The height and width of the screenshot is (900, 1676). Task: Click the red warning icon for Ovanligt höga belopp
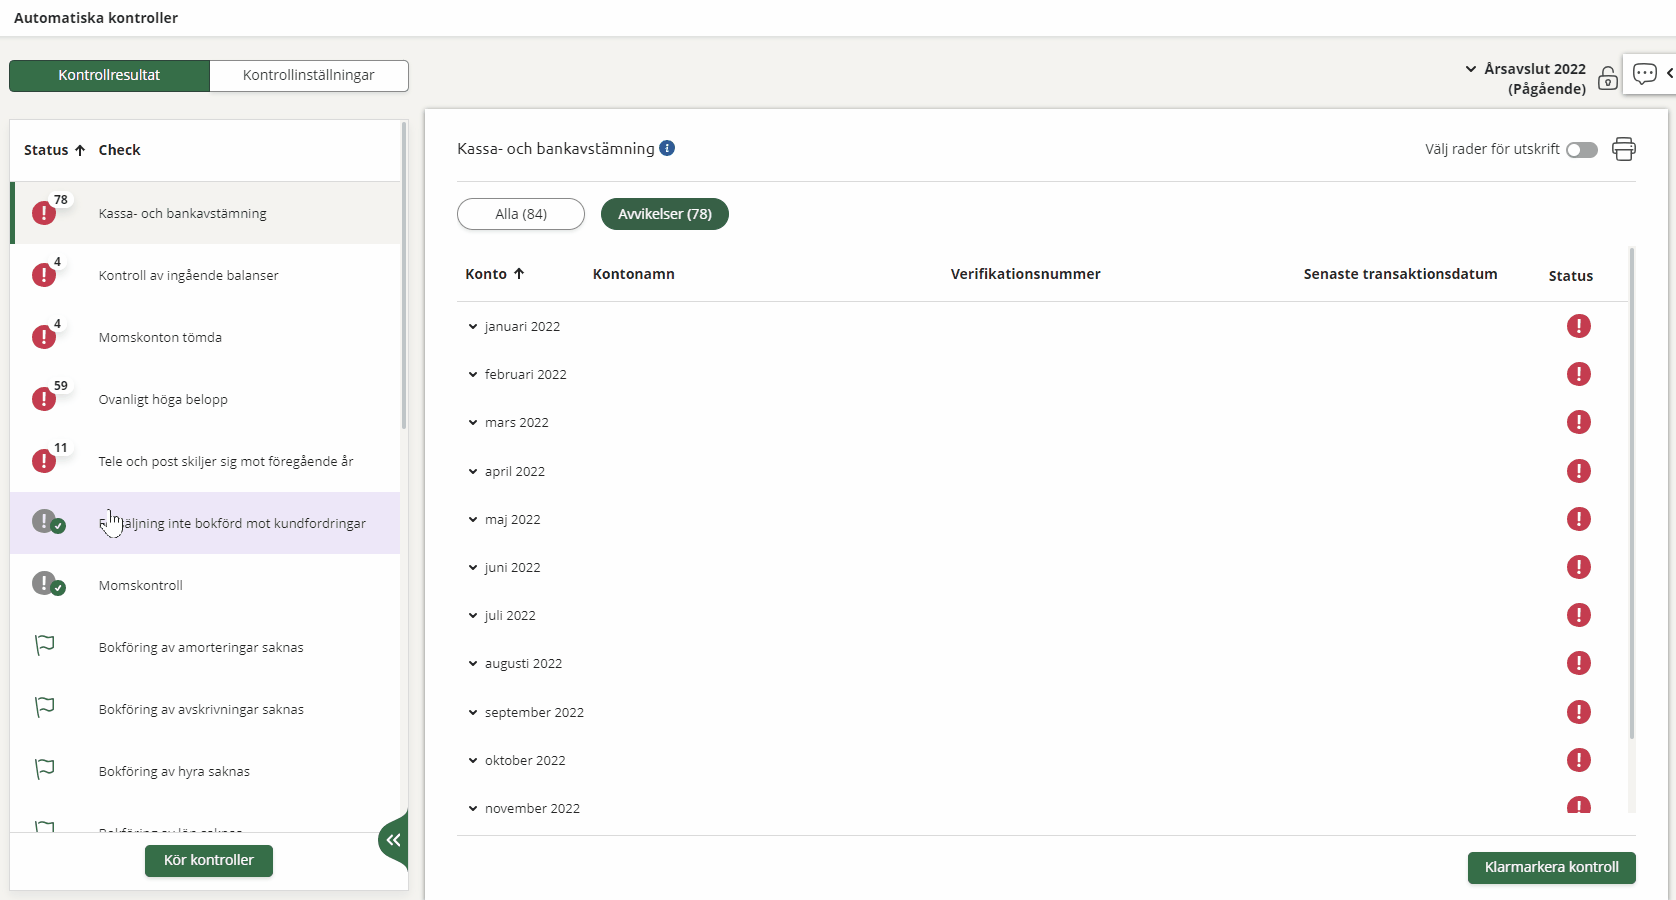(x=44, y=399)
